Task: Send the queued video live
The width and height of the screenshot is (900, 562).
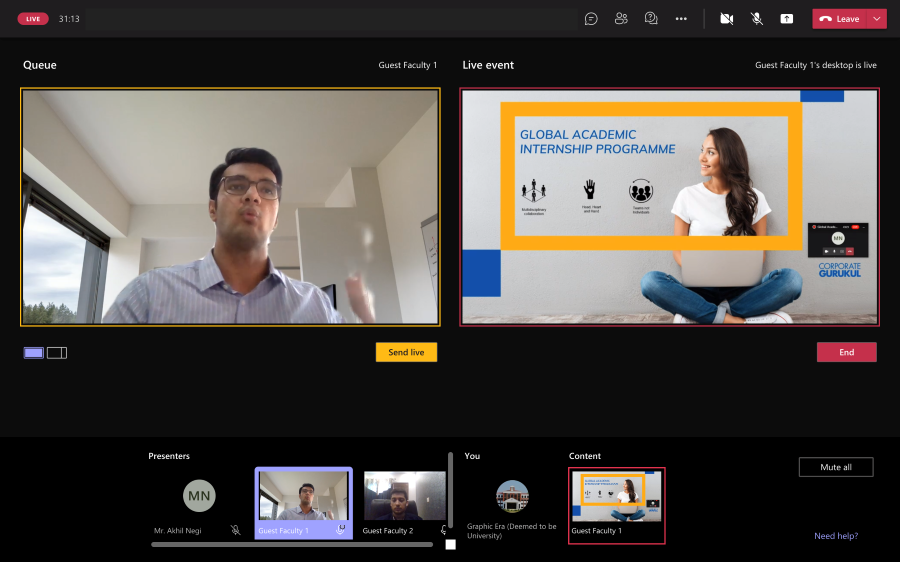Action: click(406, 352)
